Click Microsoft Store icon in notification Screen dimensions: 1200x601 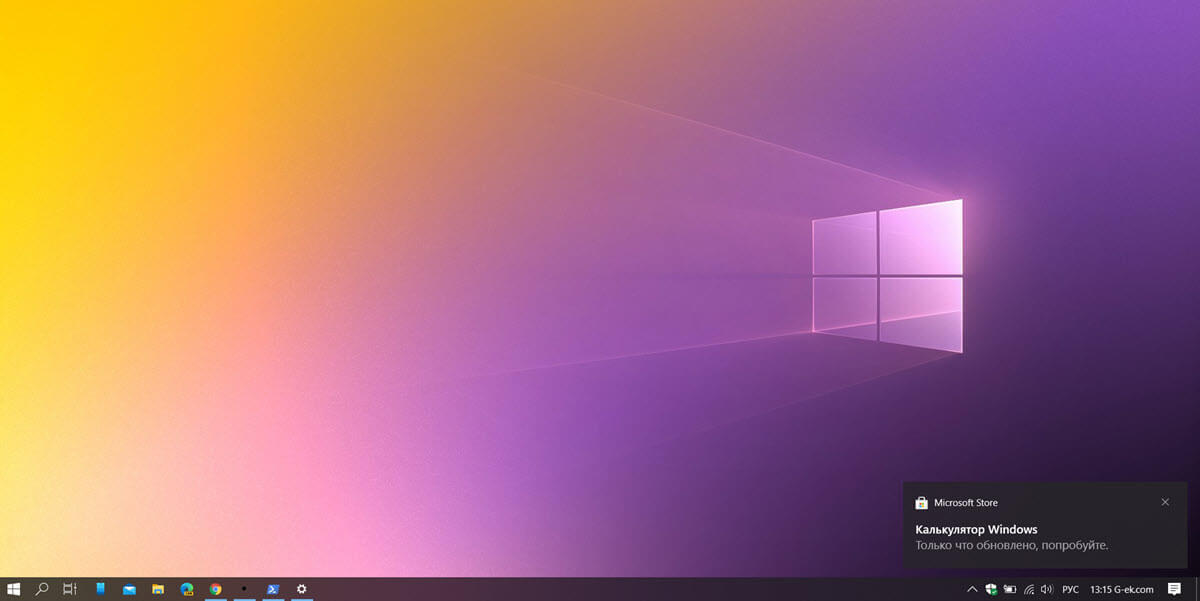click(x=922, y=502)
